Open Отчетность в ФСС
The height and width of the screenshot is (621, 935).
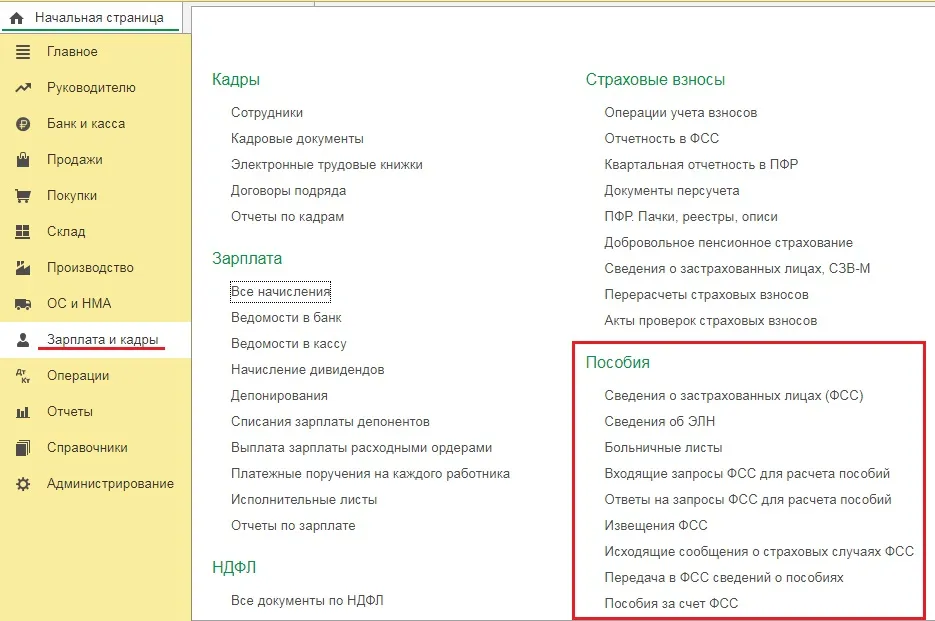click(x=661, y=139)
